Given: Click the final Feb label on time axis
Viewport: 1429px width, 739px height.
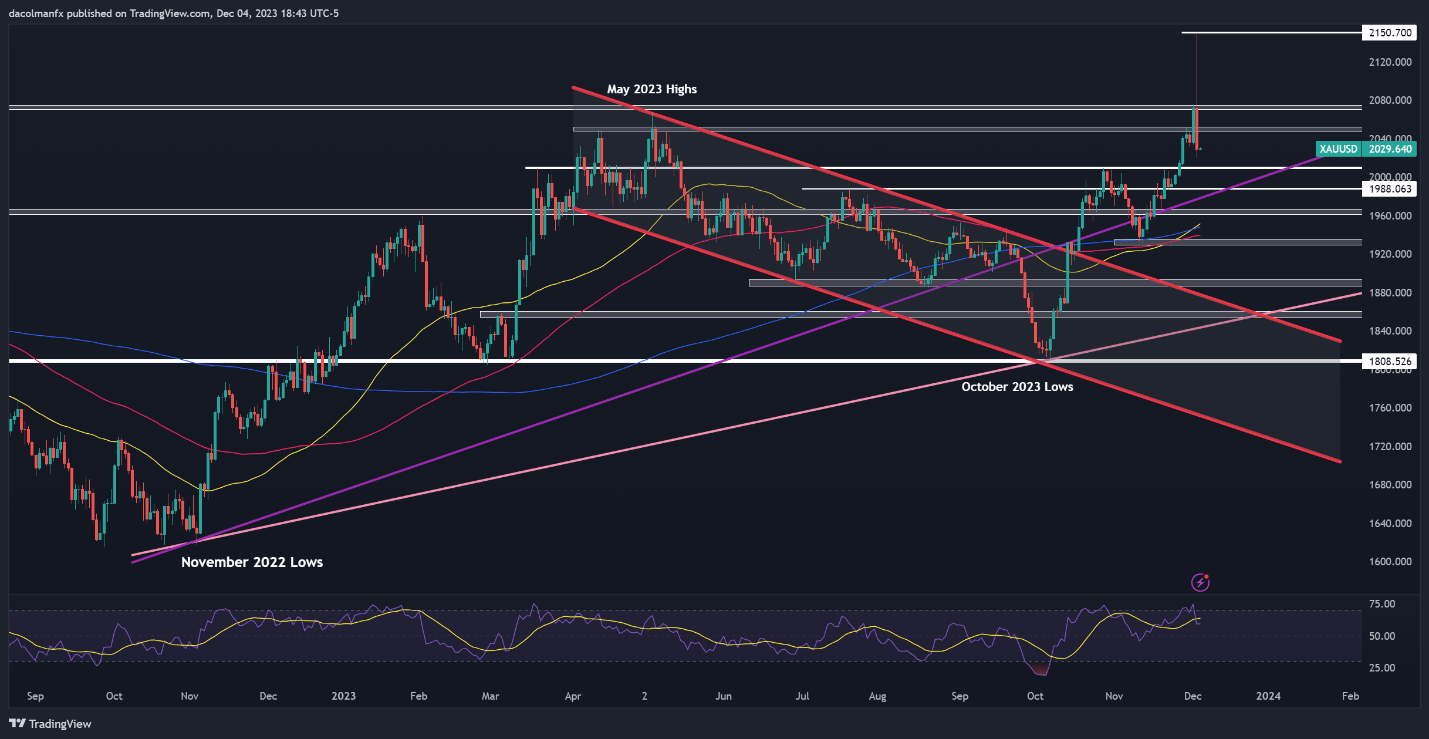Looking at the screenshot, I should coord(1350,695).
